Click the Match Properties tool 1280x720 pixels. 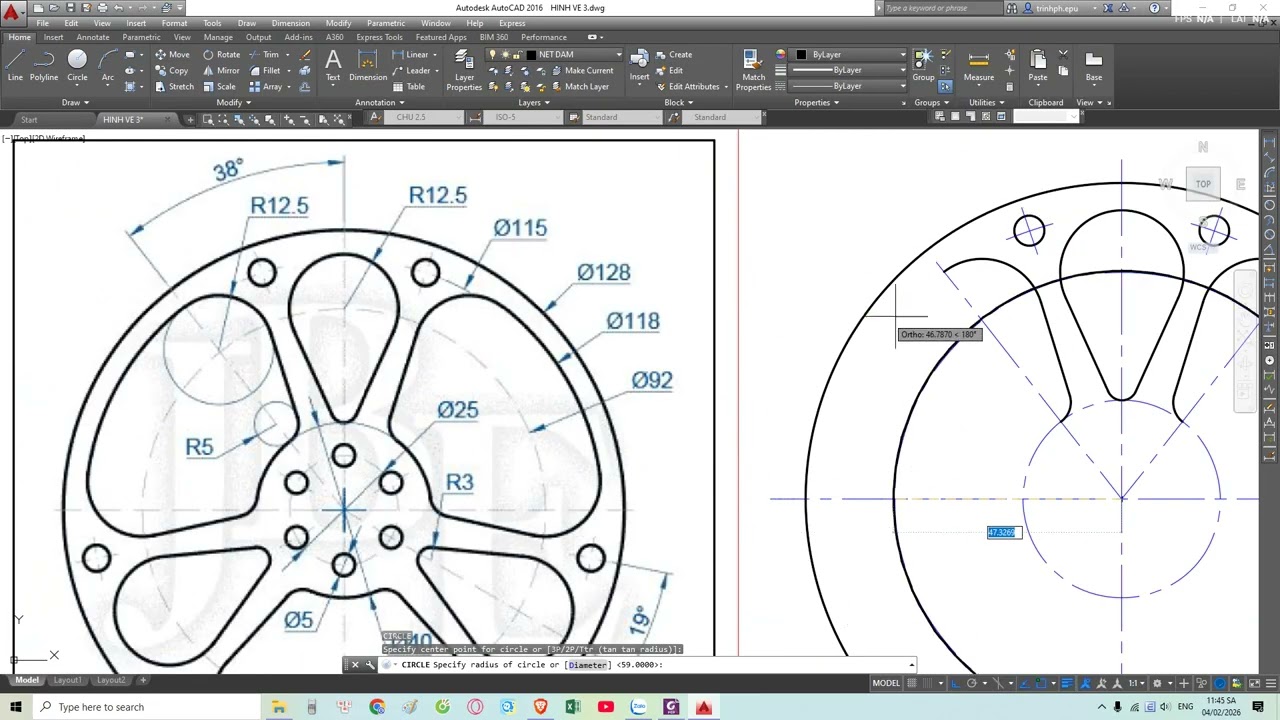[753, 69]
